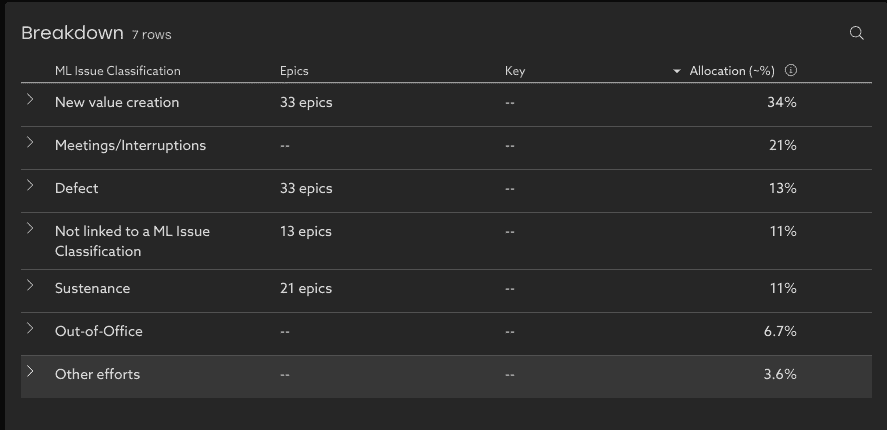Click the Epics column header
Viewport: 887px width, 430px height.
(x=294, y=71)
